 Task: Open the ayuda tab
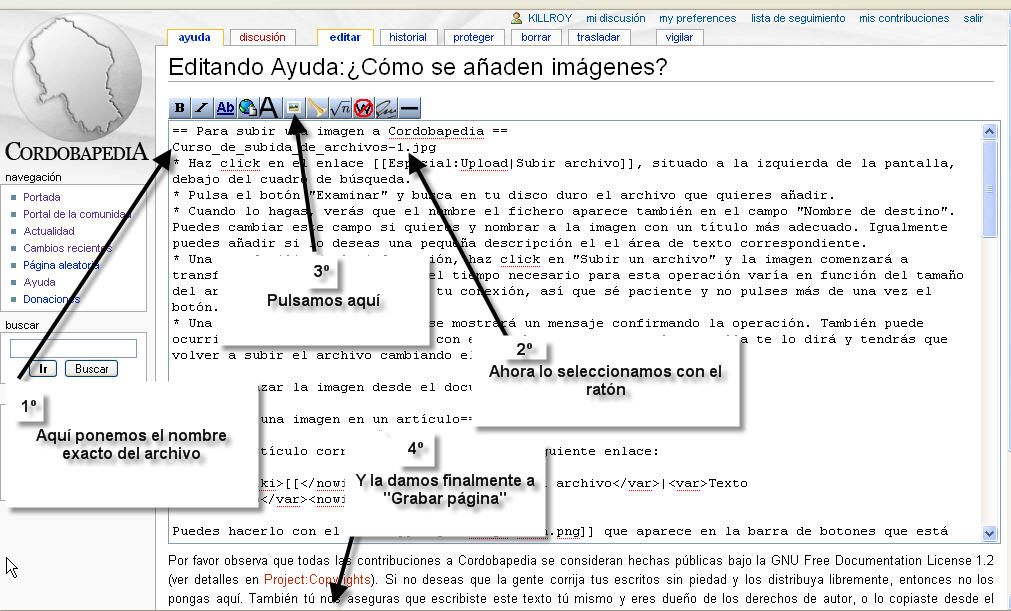click(195, 37)
